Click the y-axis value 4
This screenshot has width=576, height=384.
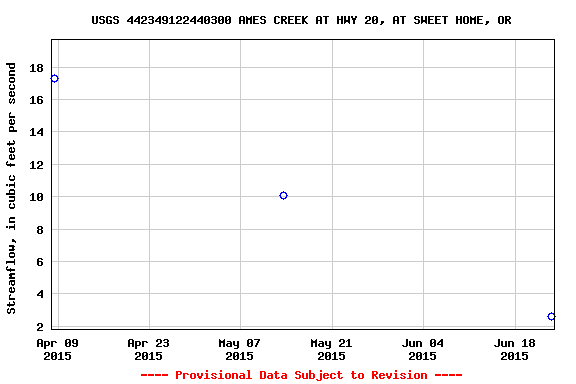click(x=40, y=294)
